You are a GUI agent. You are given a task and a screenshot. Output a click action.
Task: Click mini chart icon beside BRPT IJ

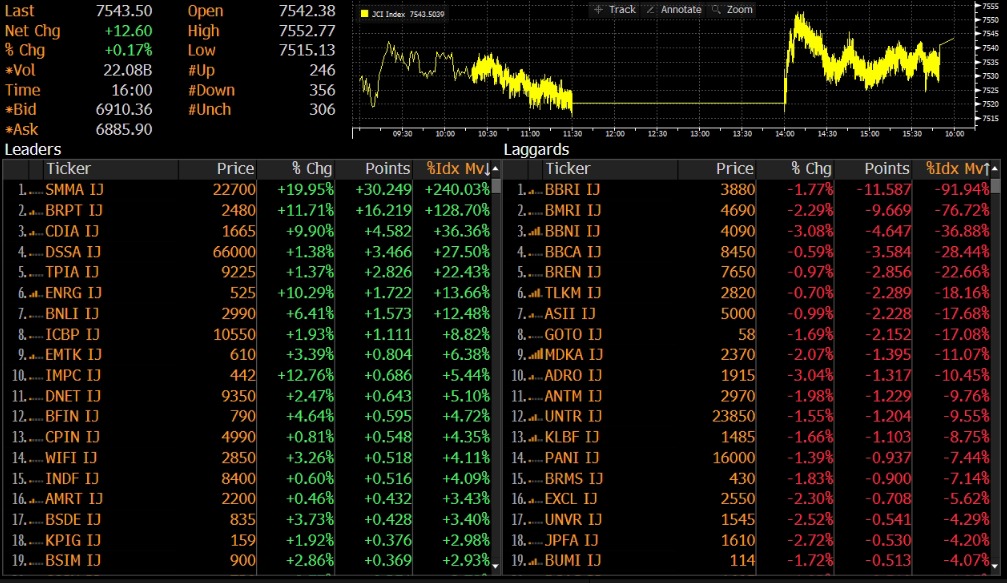tap(36, 211)
